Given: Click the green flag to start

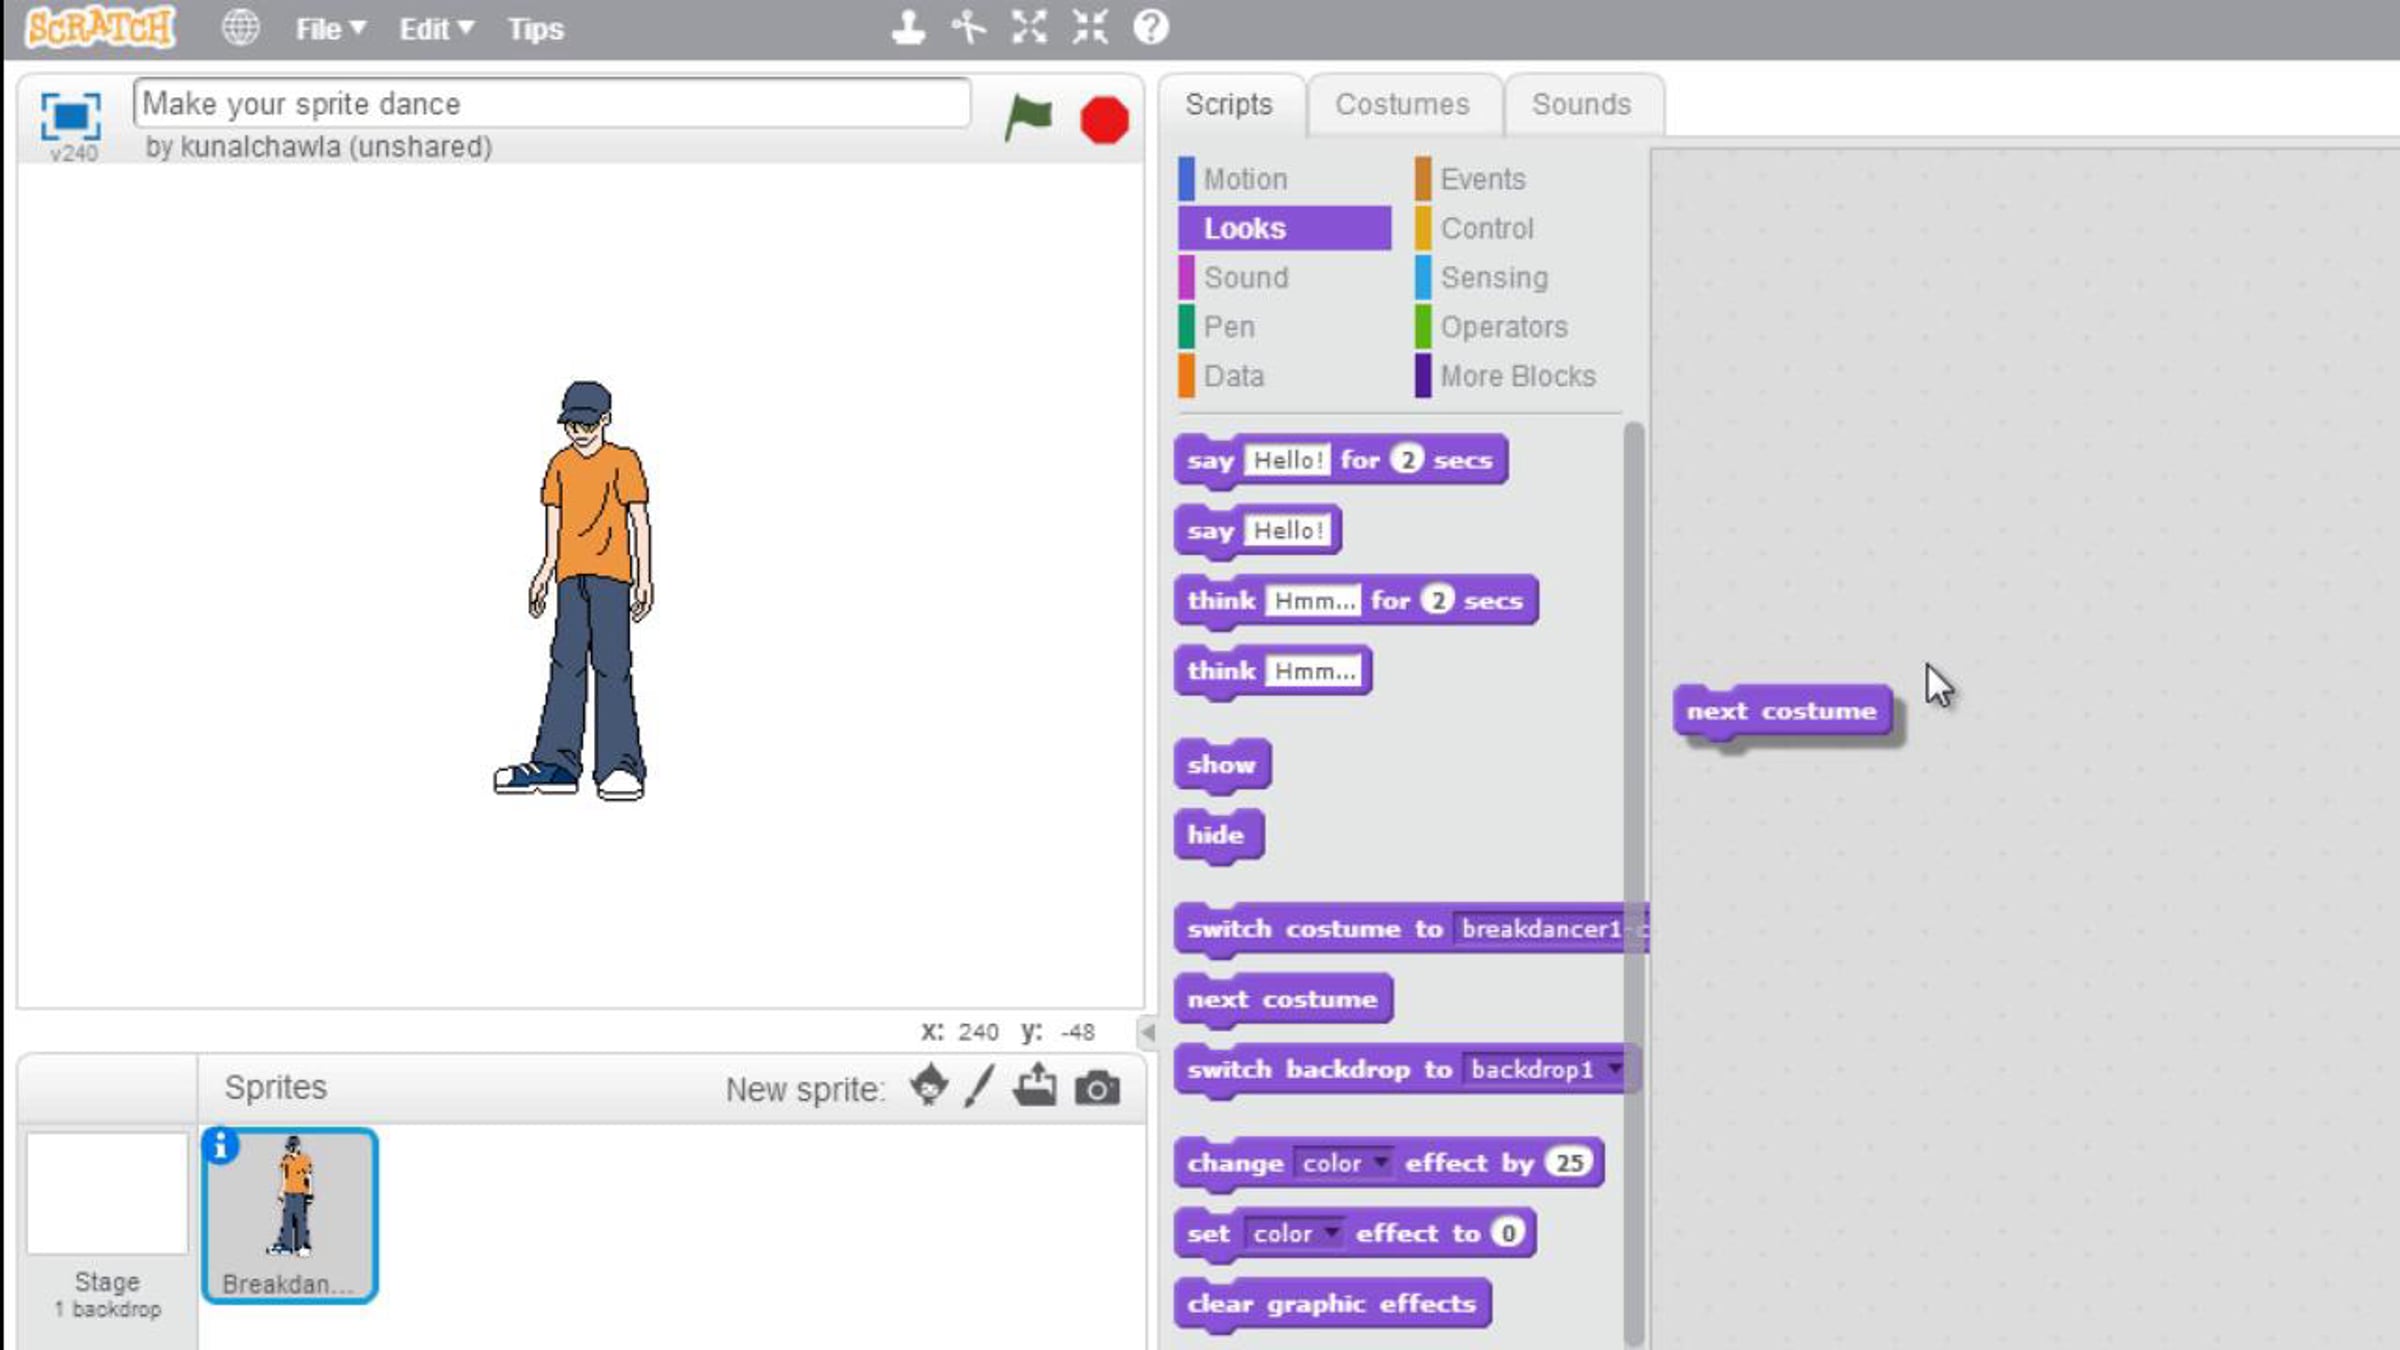Looking at the screenshot, I should (x=1028, y=119).
